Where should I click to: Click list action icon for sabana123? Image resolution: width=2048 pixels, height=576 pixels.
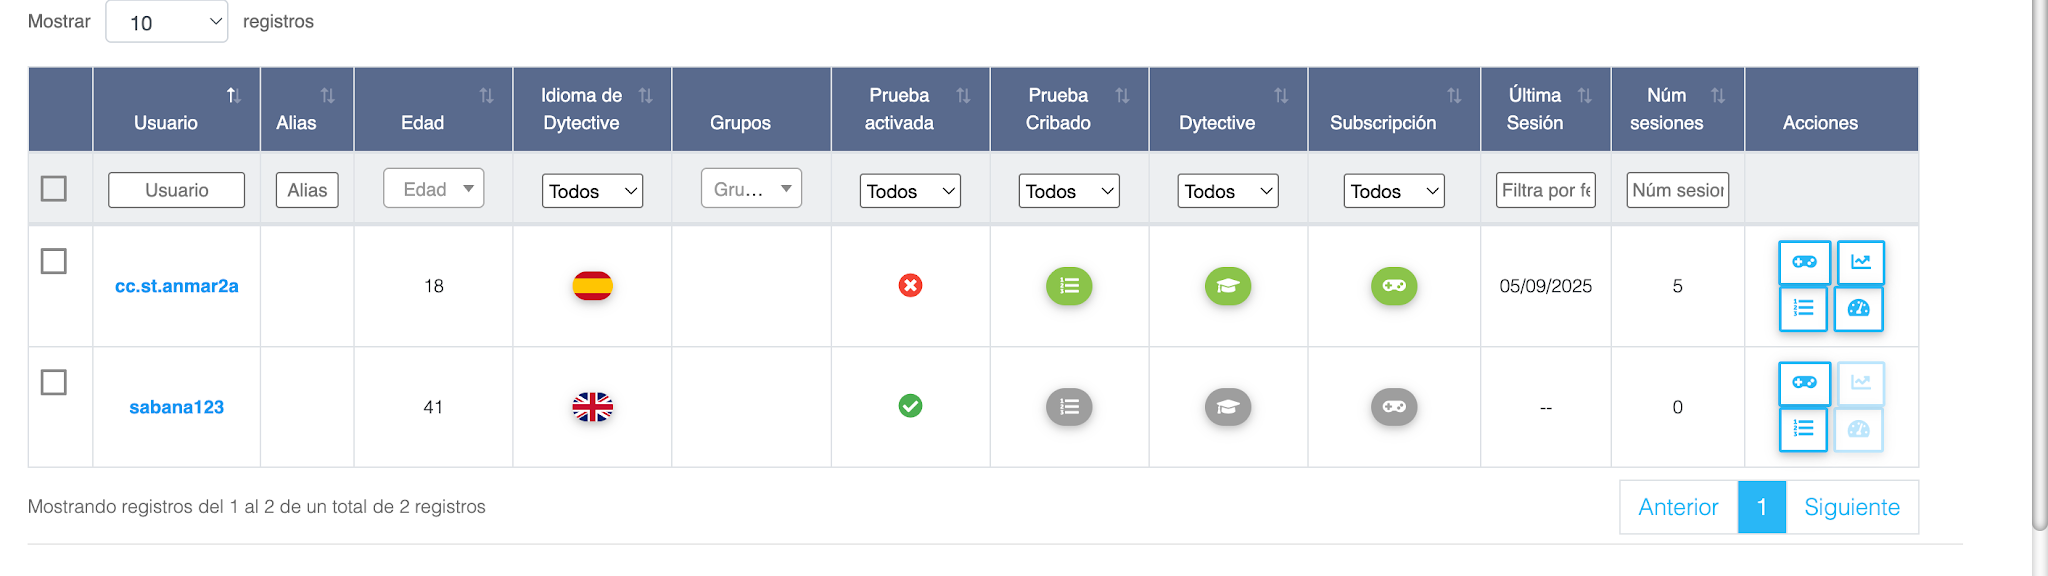1804,429
